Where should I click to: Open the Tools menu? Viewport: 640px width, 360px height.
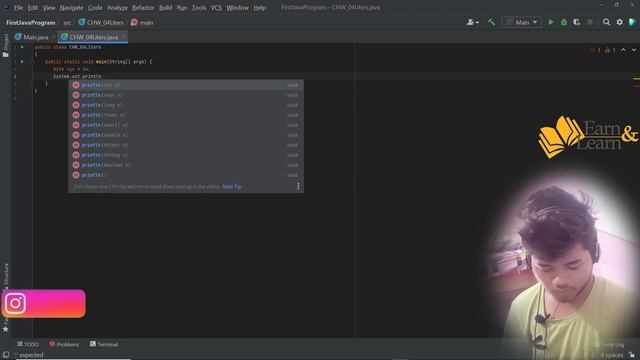(199, 8)
